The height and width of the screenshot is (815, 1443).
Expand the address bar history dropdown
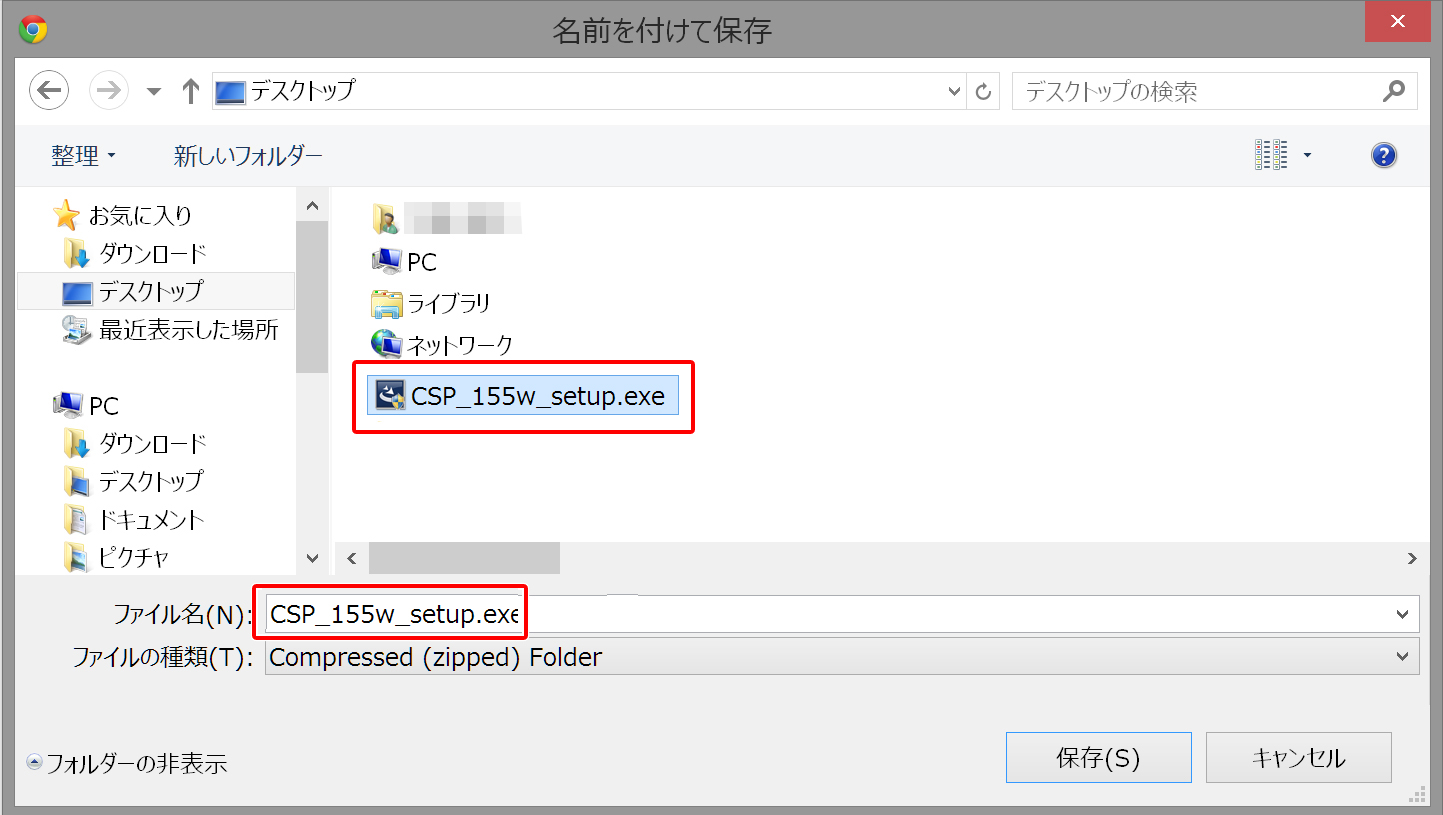point(953,92)
